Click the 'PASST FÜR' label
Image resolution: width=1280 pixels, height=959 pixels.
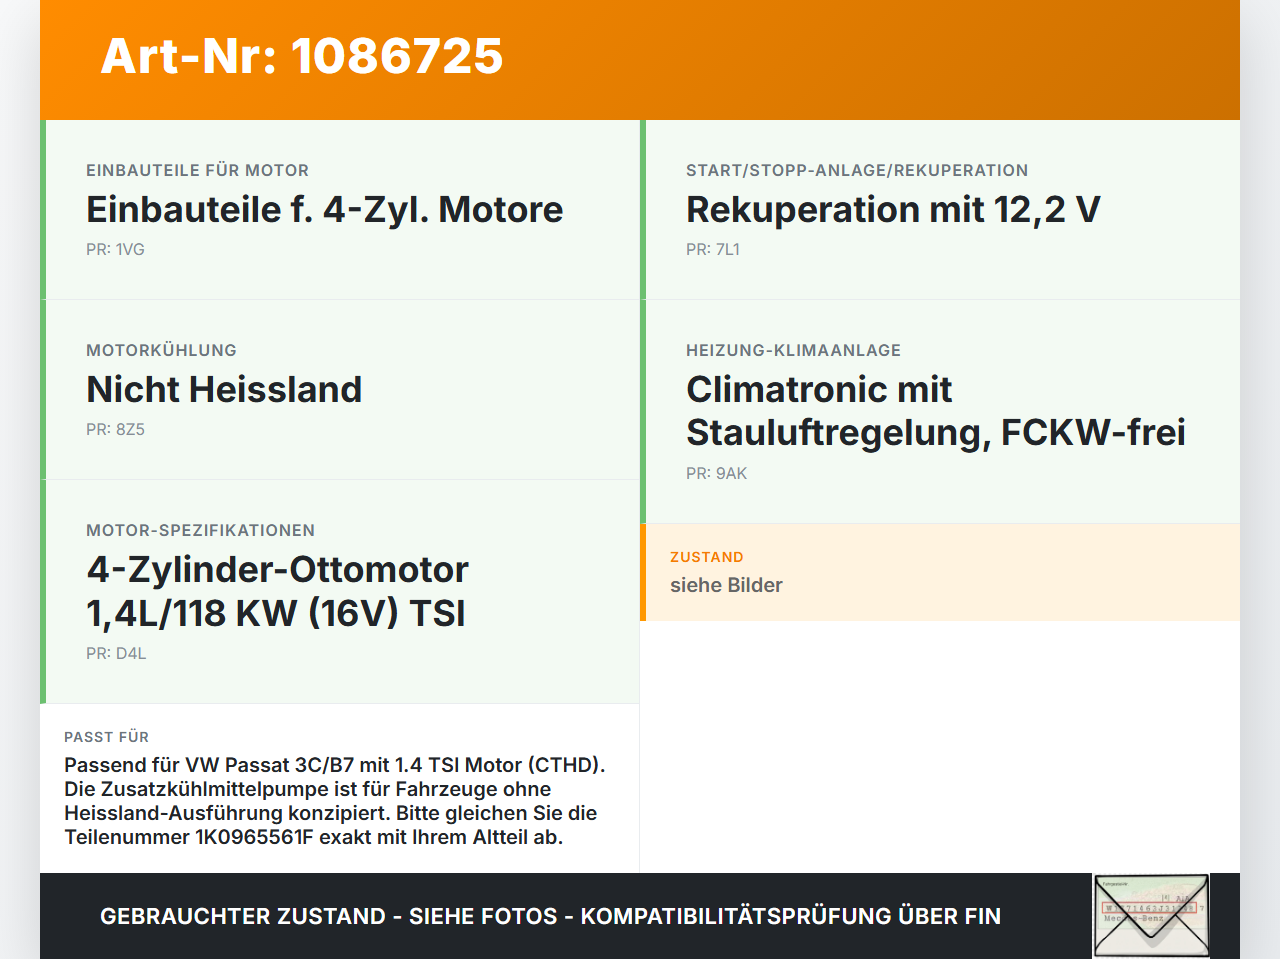coord(106,737)
